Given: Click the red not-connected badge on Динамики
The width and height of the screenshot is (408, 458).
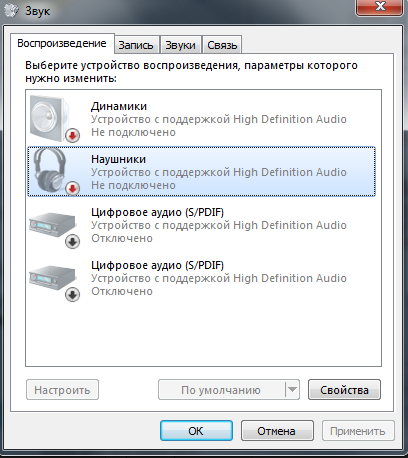Looking at the screenshot, I should (x=72, y=135).
